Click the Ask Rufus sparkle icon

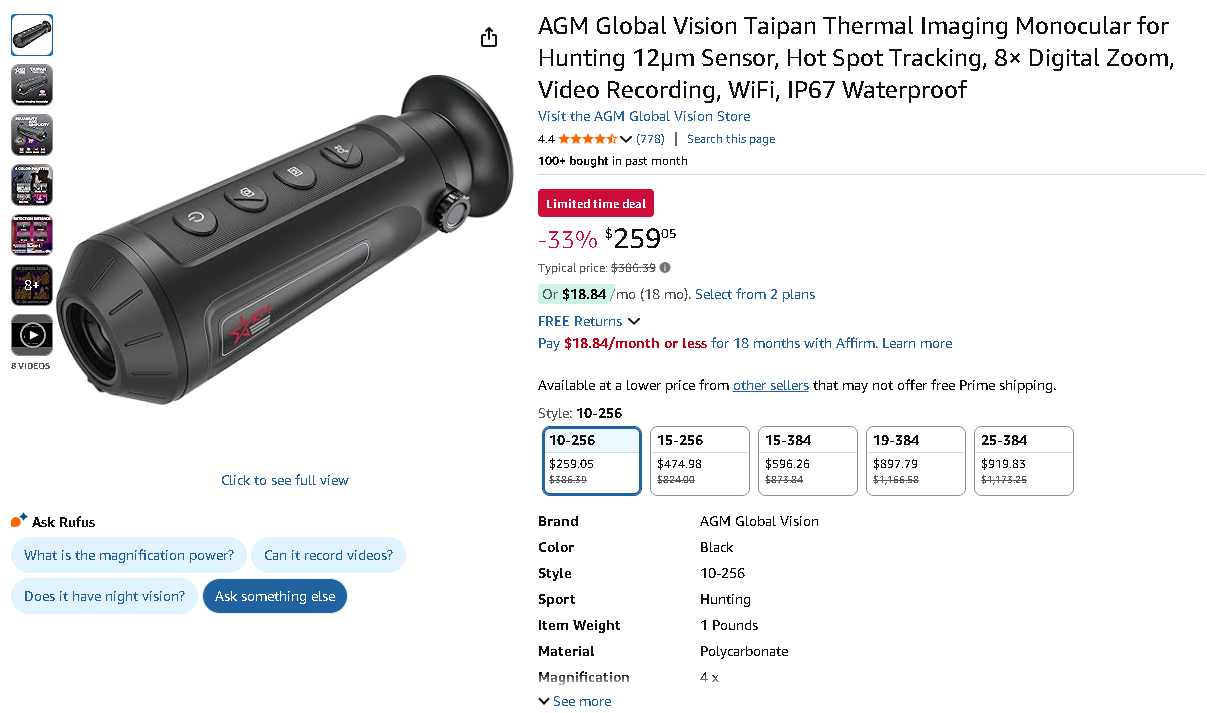point(19,521)
